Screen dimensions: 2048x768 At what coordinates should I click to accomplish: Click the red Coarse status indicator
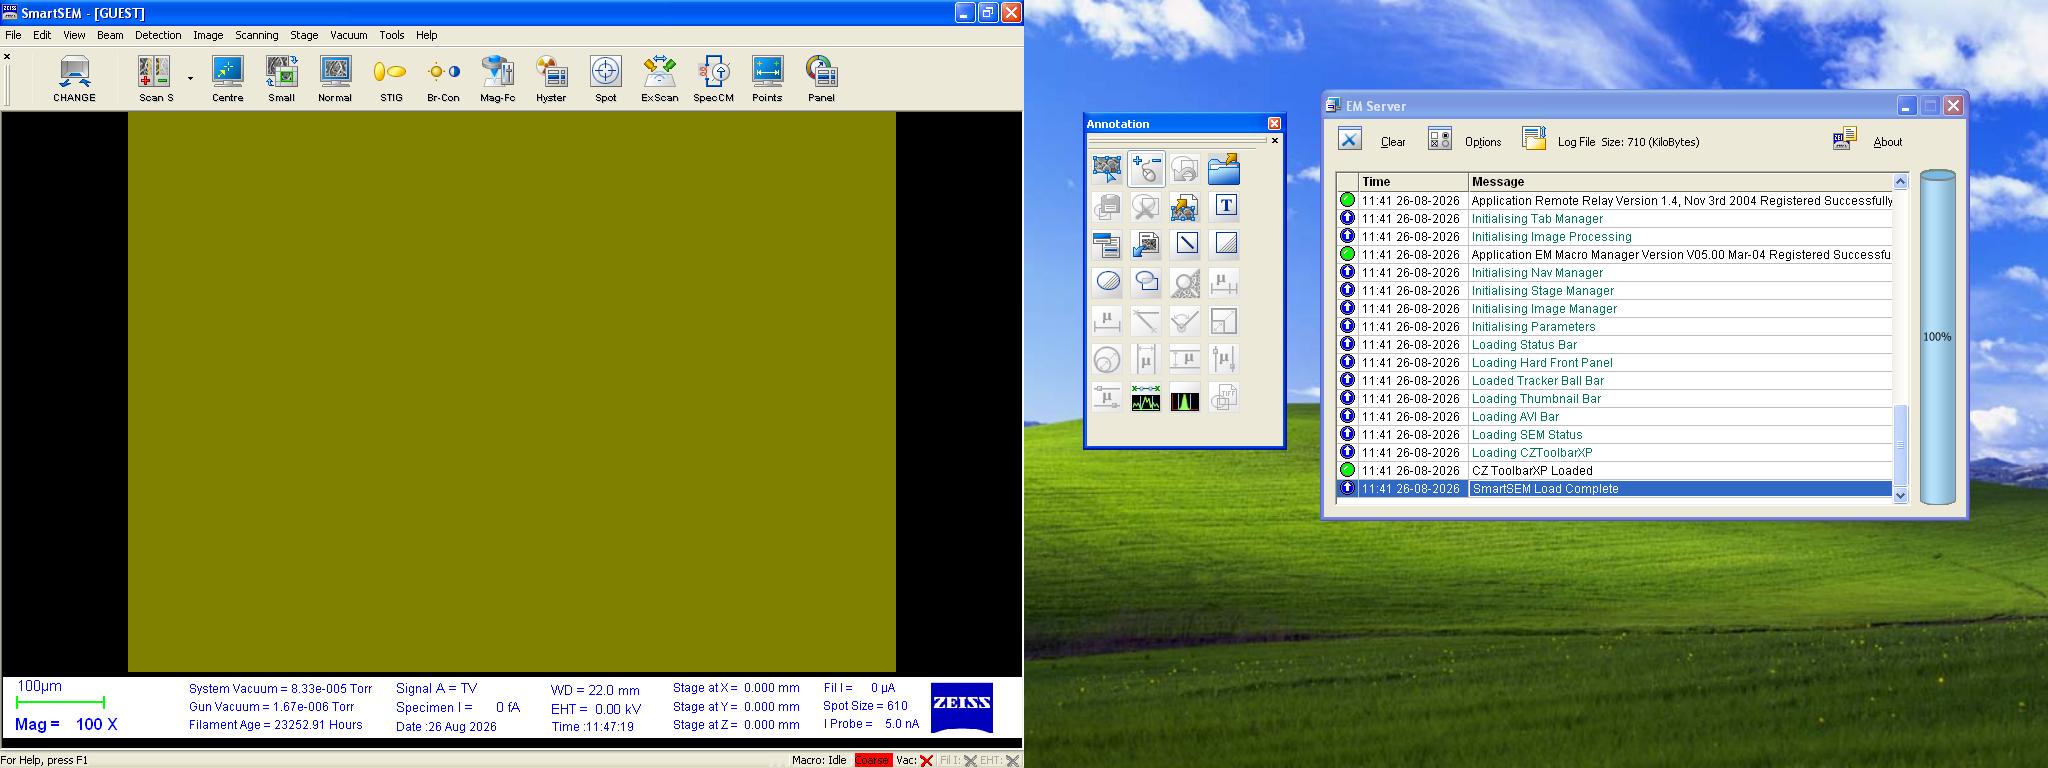tap(872, 760)
